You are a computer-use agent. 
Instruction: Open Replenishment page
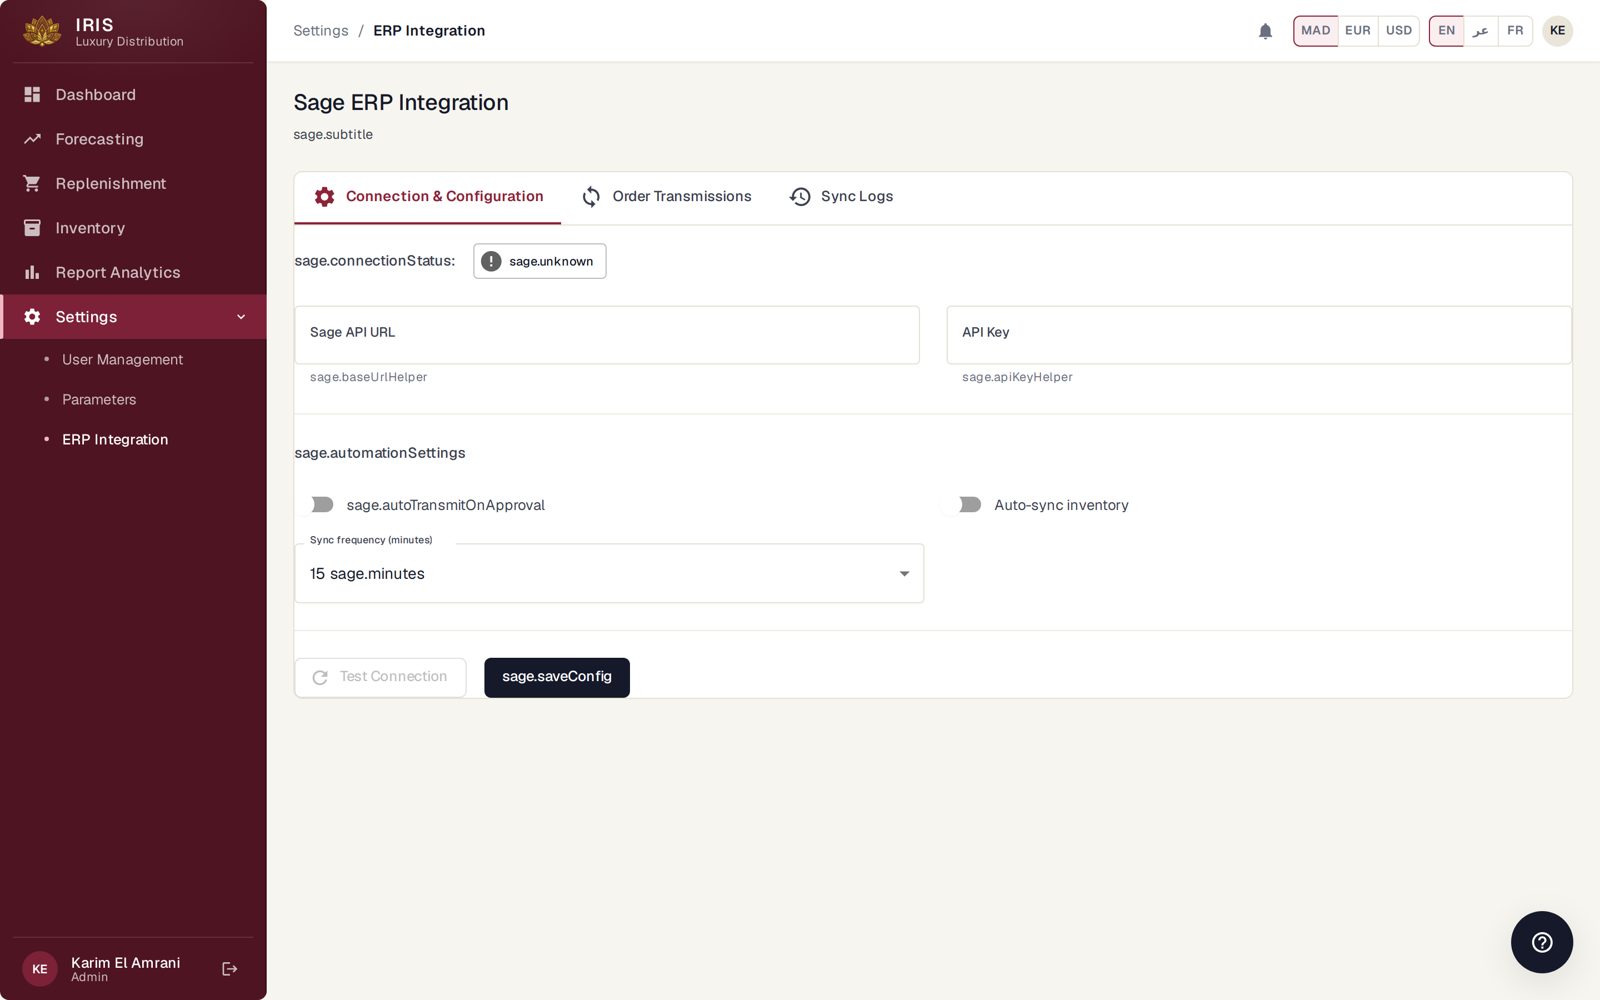pos(133,183)
